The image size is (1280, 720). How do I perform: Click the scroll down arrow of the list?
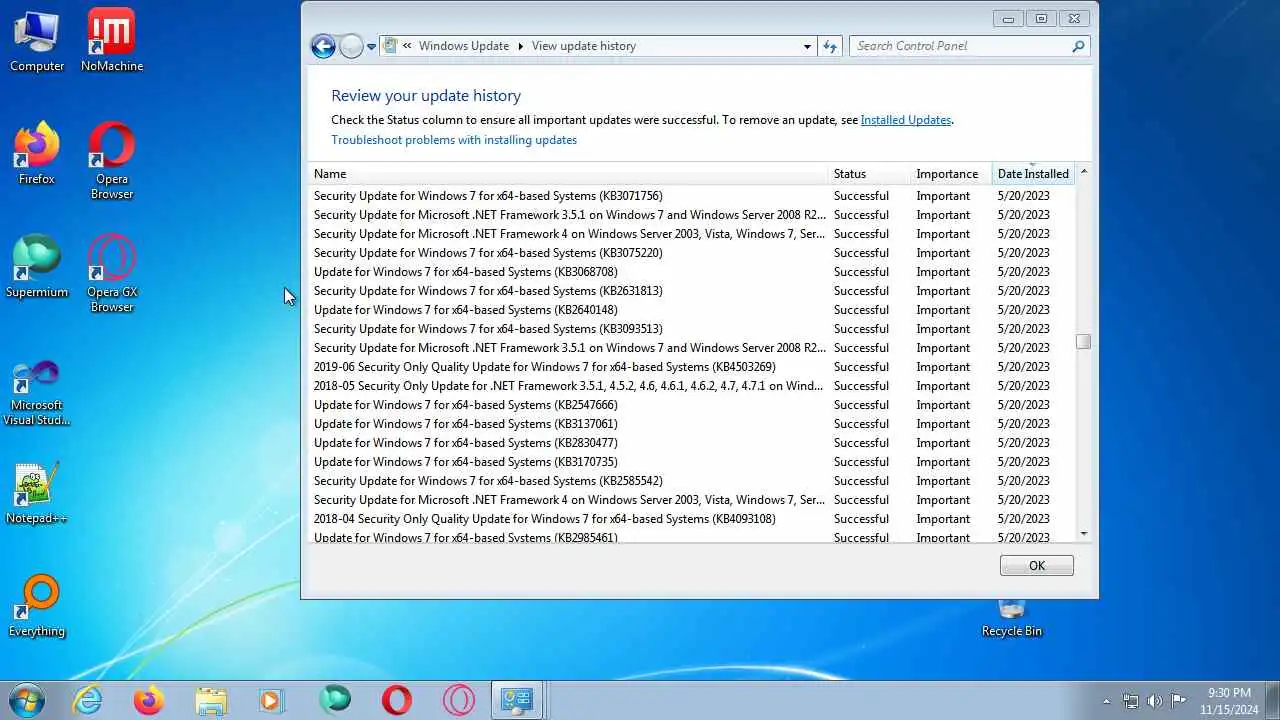[x=1083, y=534]
